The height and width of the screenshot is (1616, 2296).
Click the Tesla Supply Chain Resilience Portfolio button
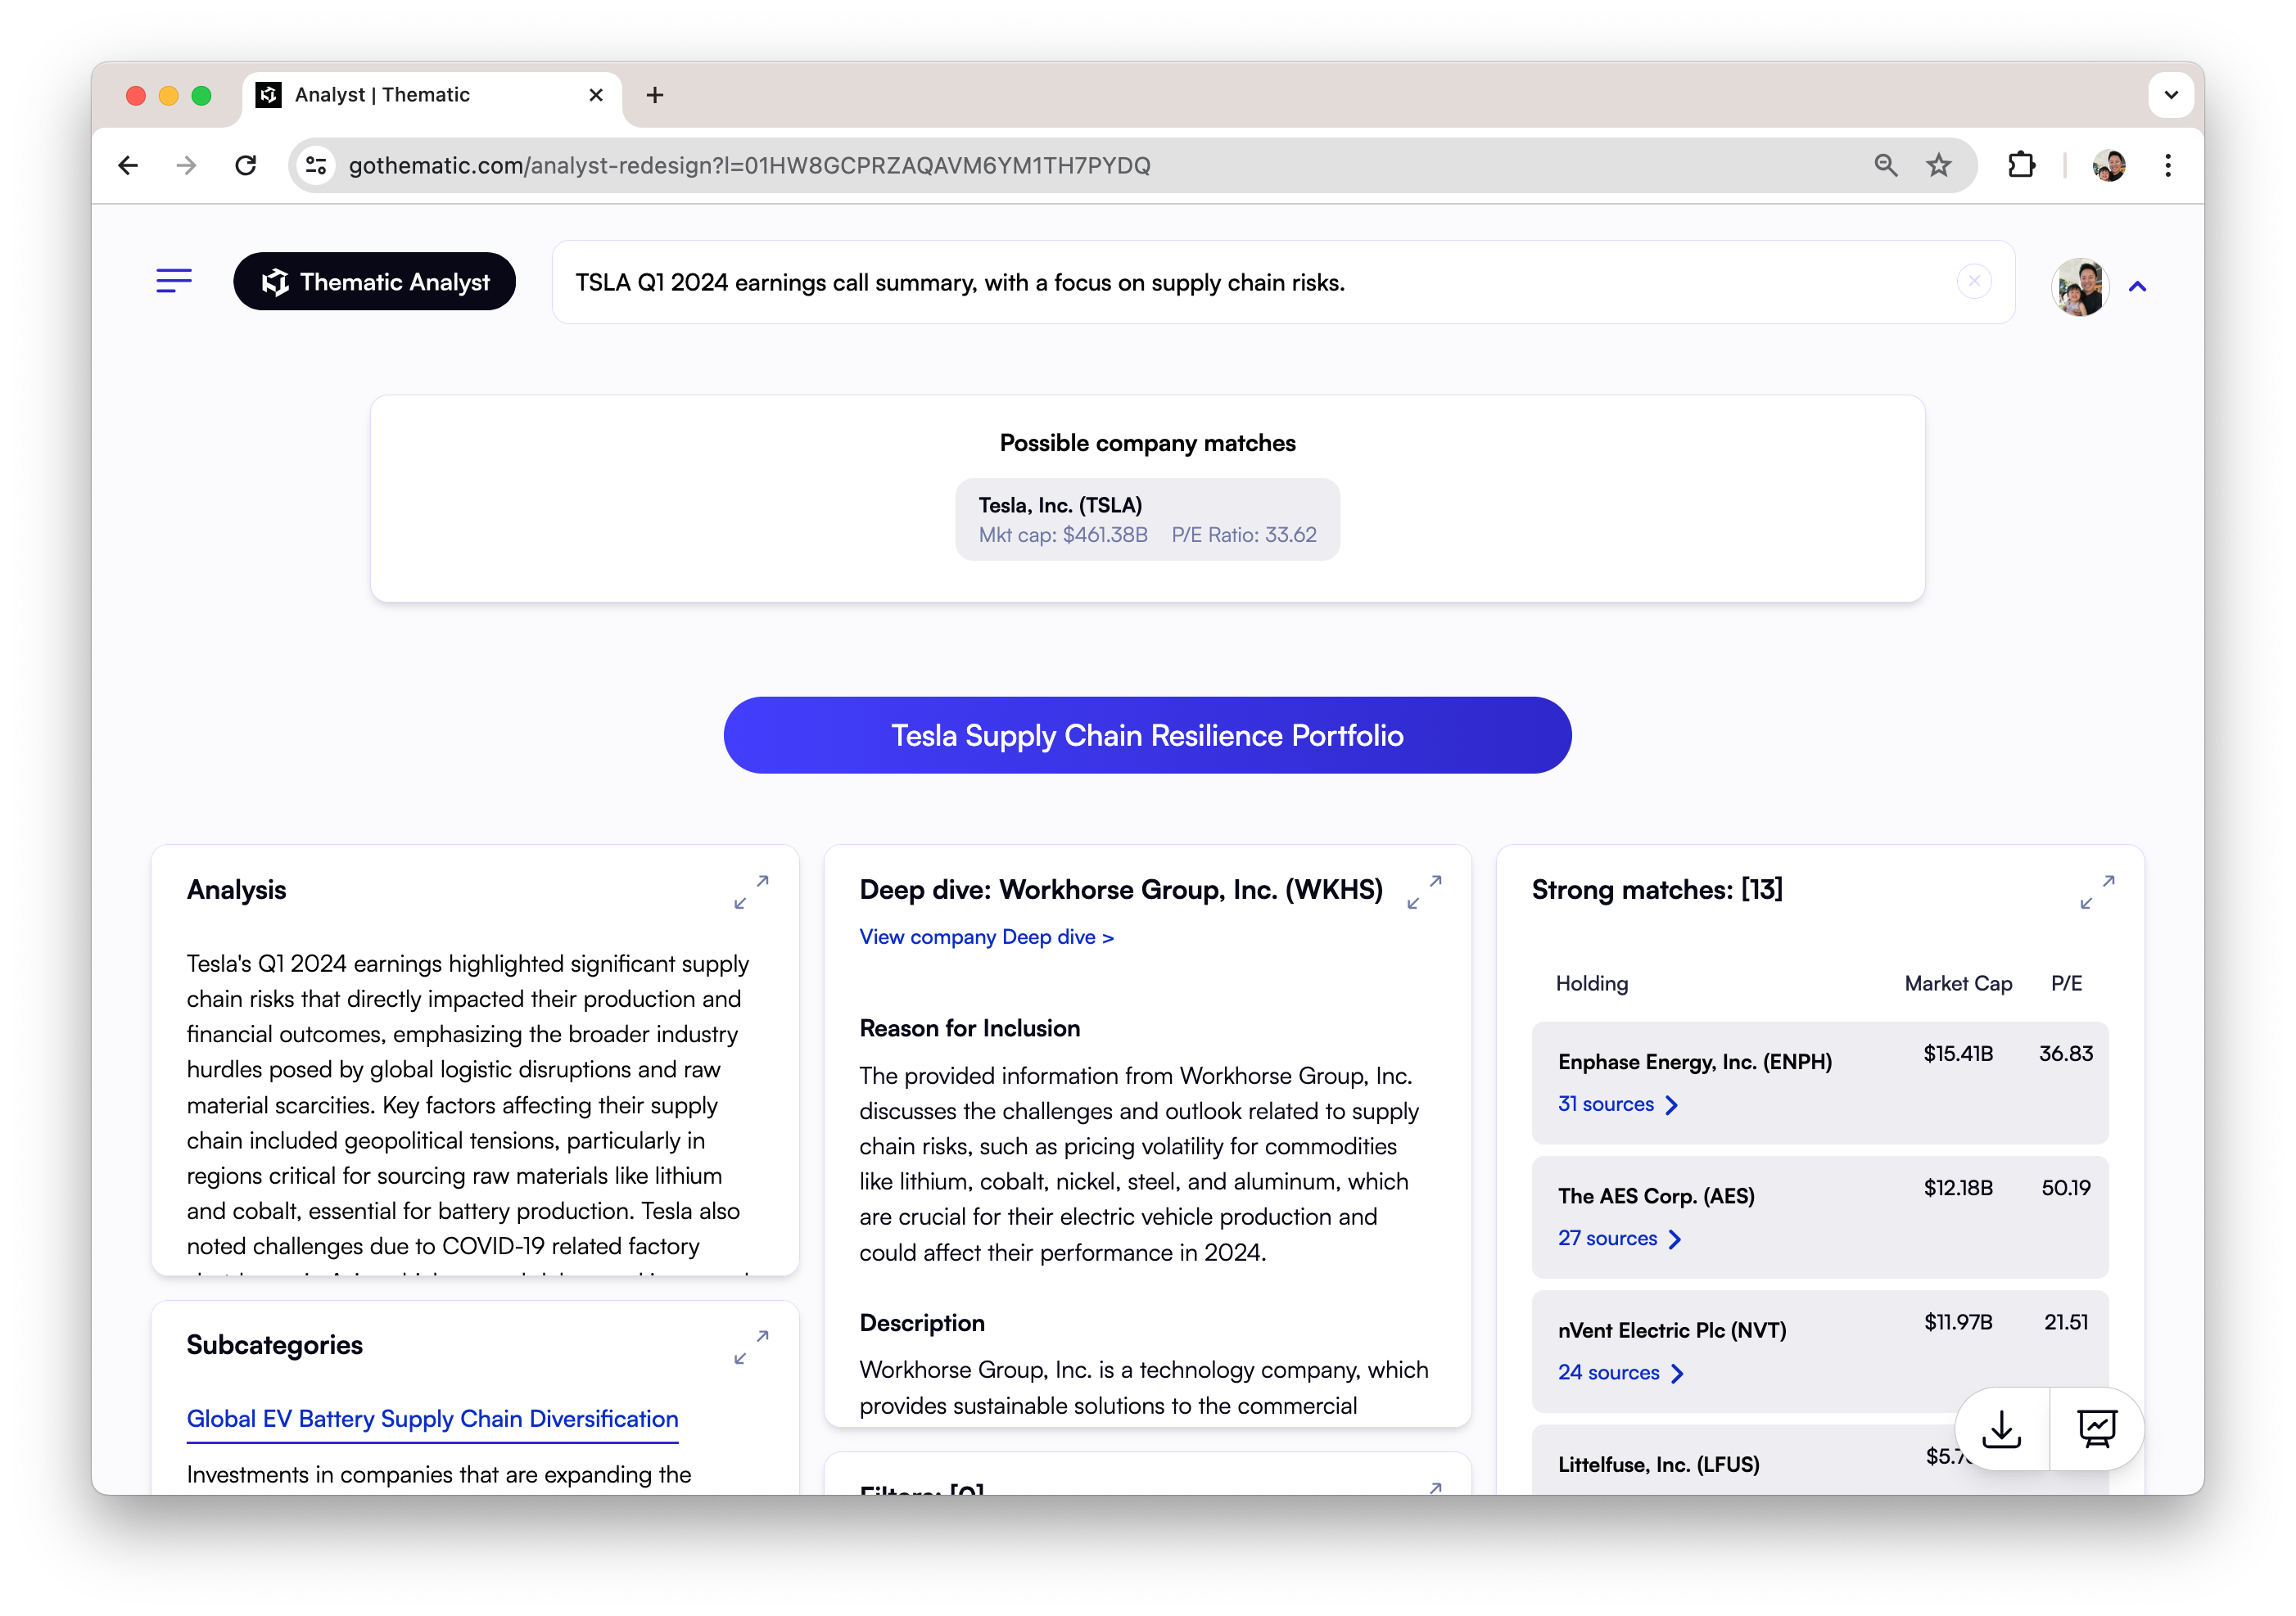[x=1147, y=735]
